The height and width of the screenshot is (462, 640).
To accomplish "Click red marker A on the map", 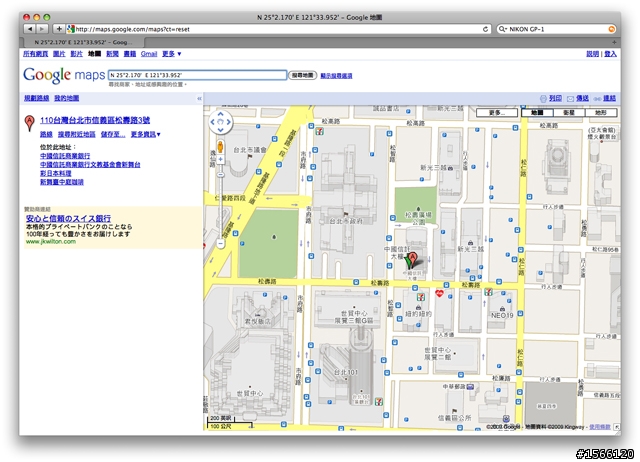I will [x=413, y=260].
